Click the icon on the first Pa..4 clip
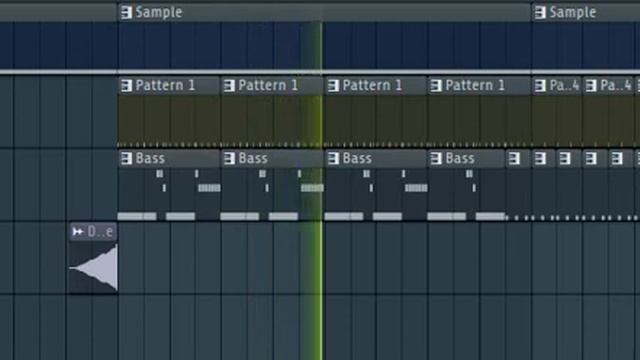 tap(540, 86)
